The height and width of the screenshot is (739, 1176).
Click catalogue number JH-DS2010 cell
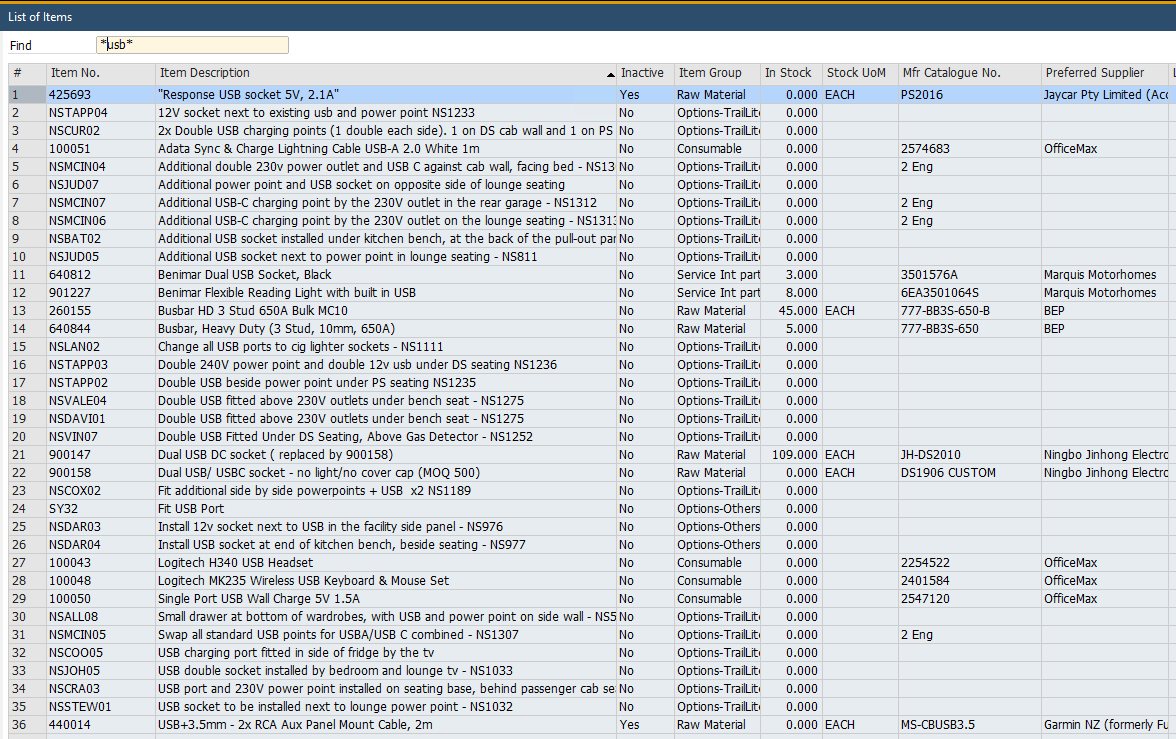pos(930,455)
